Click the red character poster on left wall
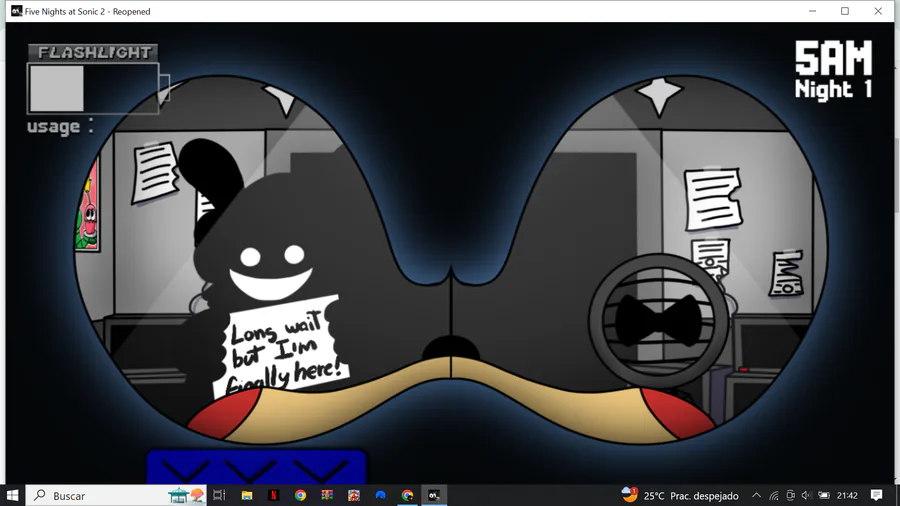Screen dimensions: 900x506 click(x=88, y=207)
